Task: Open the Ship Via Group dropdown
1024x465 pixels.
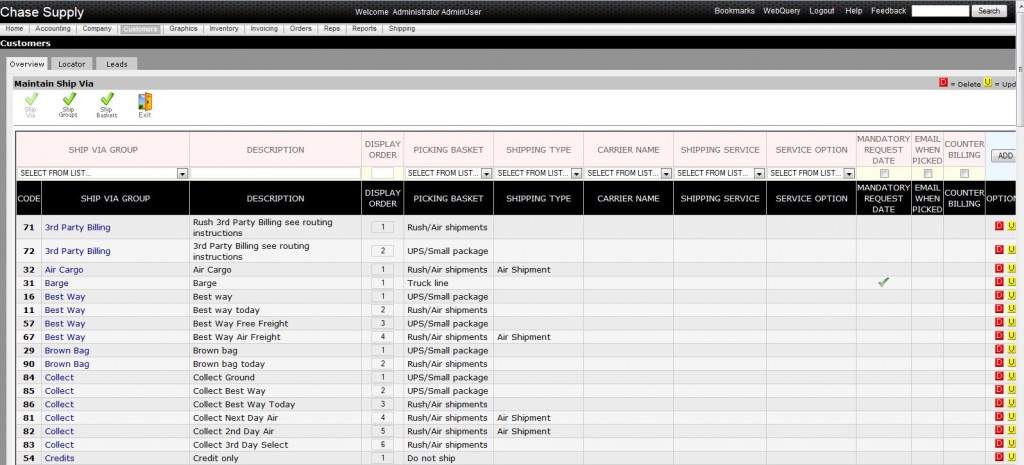Action: pyautogui.click(x=103, y=174)
